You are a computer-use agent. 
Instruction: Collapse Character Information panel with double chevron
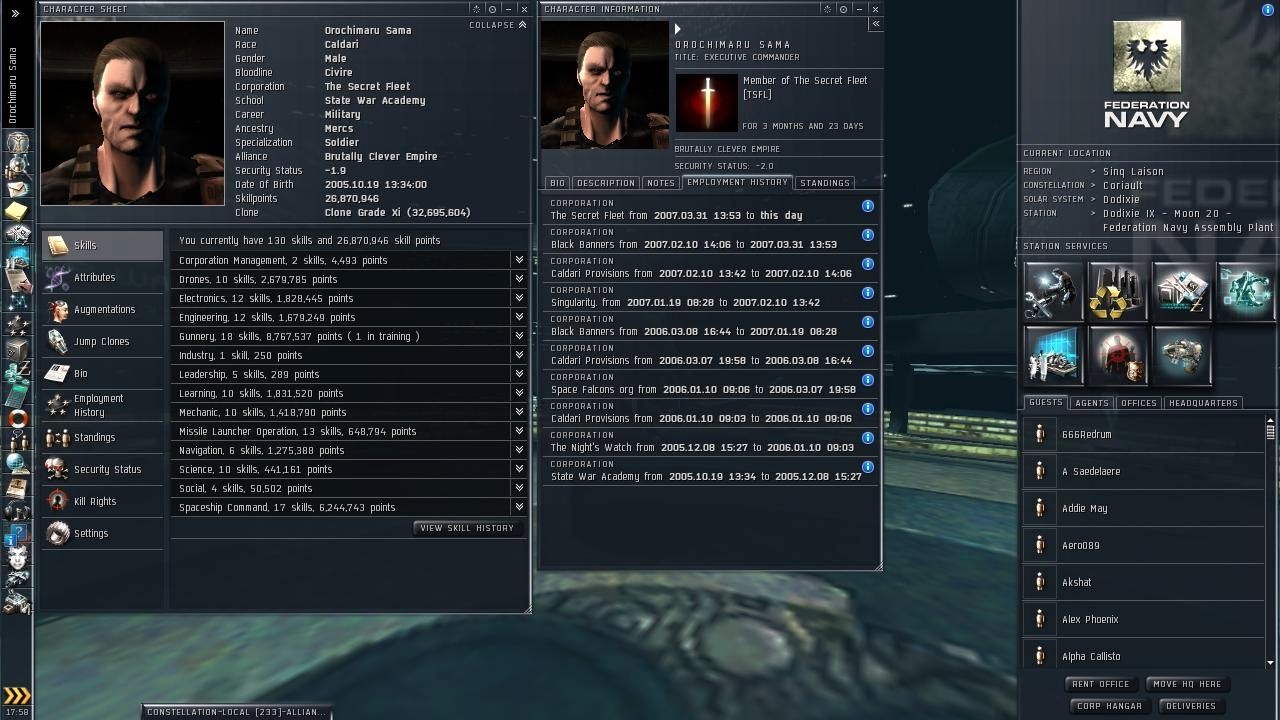pyautogui.click(x=876, y=24)
